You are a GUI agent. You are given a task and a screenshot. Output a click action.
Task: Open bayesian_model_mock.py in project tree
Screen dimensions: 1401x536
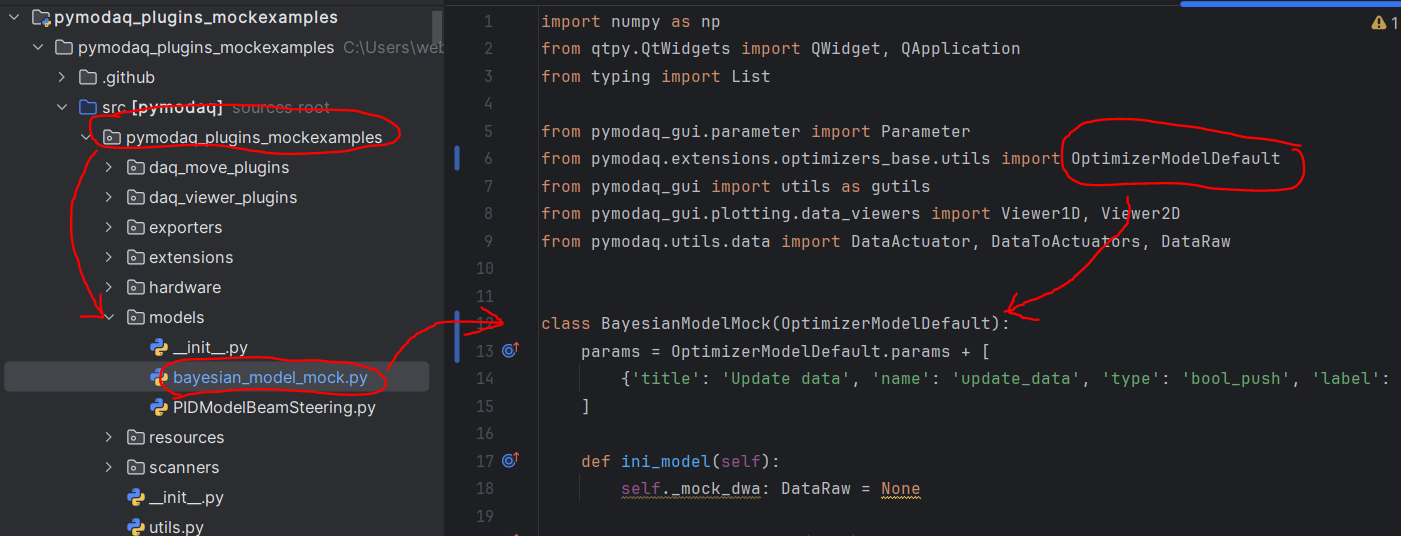click(x=270, y=377)
